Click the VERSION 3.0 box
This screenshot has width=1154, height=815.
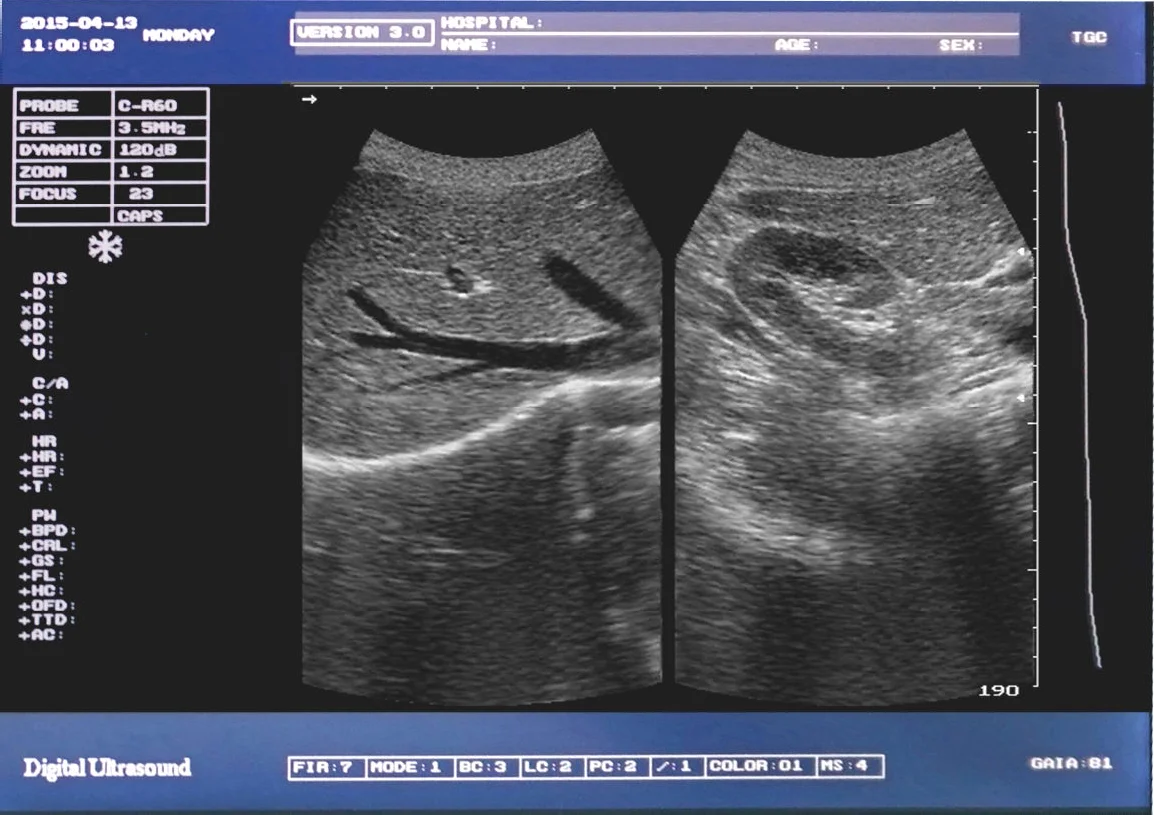pos(362,32)
